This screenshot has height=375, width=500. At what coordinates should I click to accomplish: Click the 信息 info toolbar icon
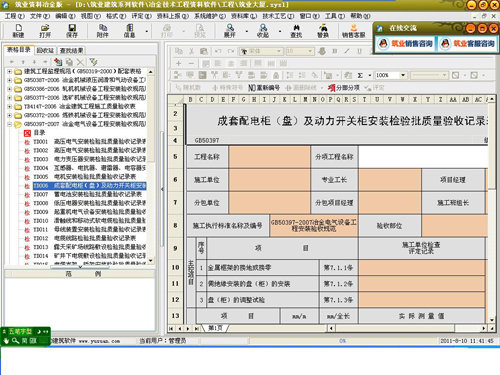pyautogui.click(x=129, y=31)
